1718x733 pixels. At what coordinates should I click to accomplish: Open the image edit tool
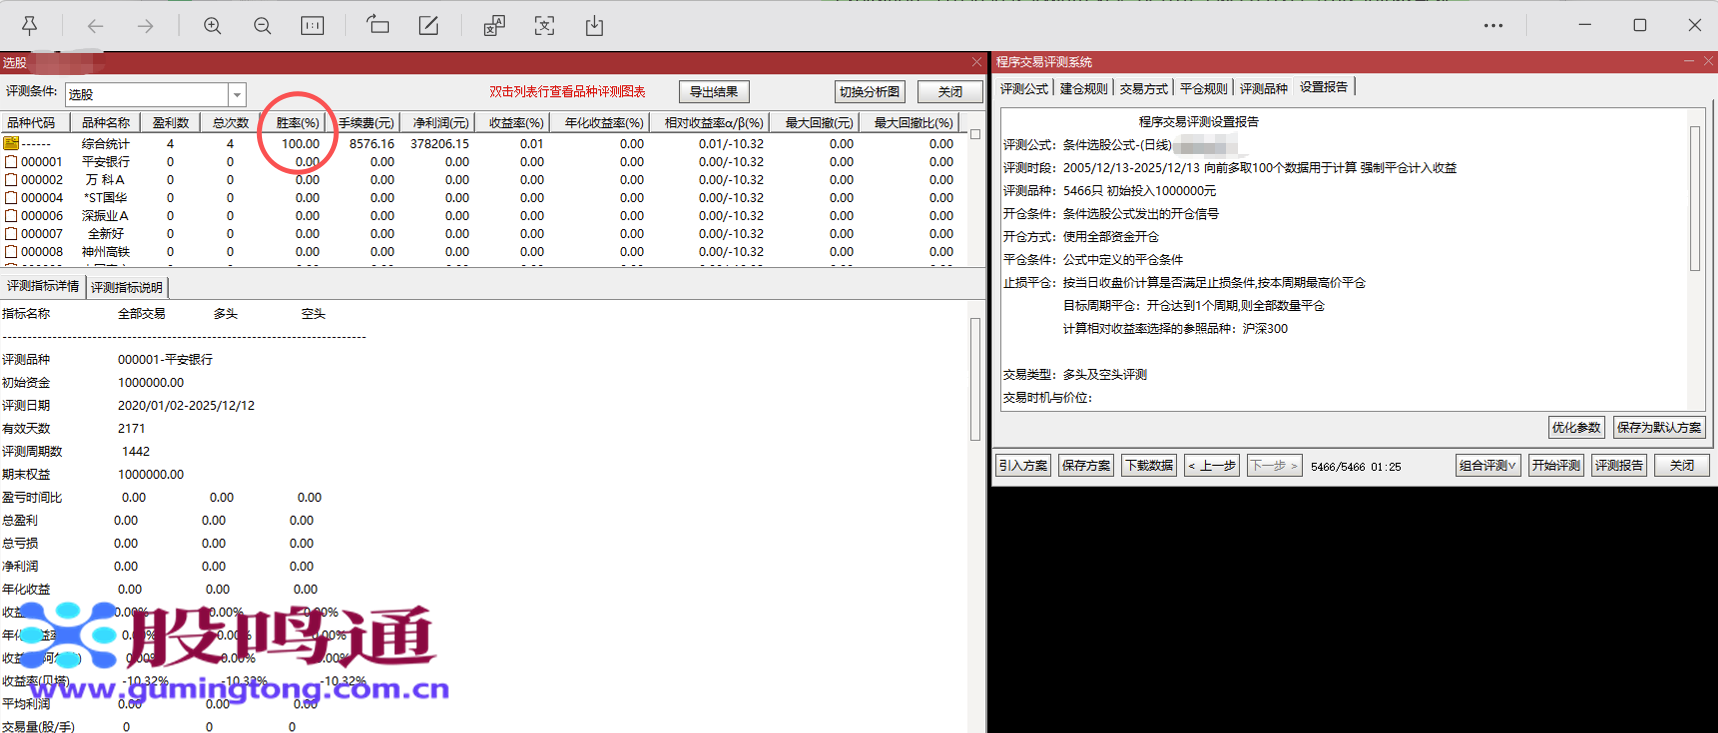(x=428, y=25)
